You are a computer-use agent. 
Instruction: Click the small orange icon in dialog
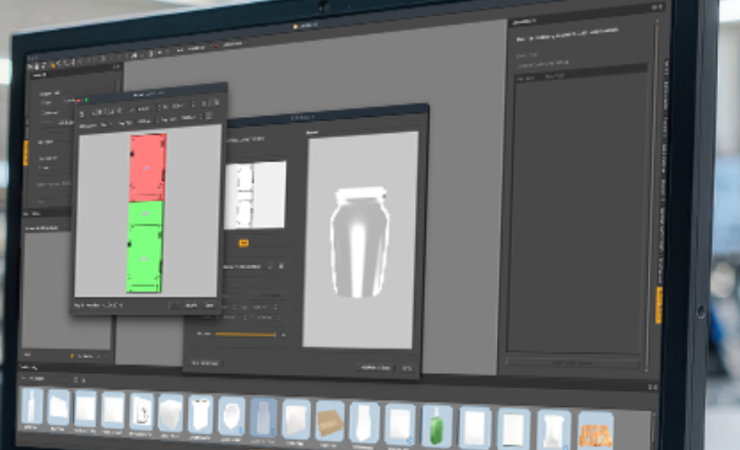pos(243,242)
